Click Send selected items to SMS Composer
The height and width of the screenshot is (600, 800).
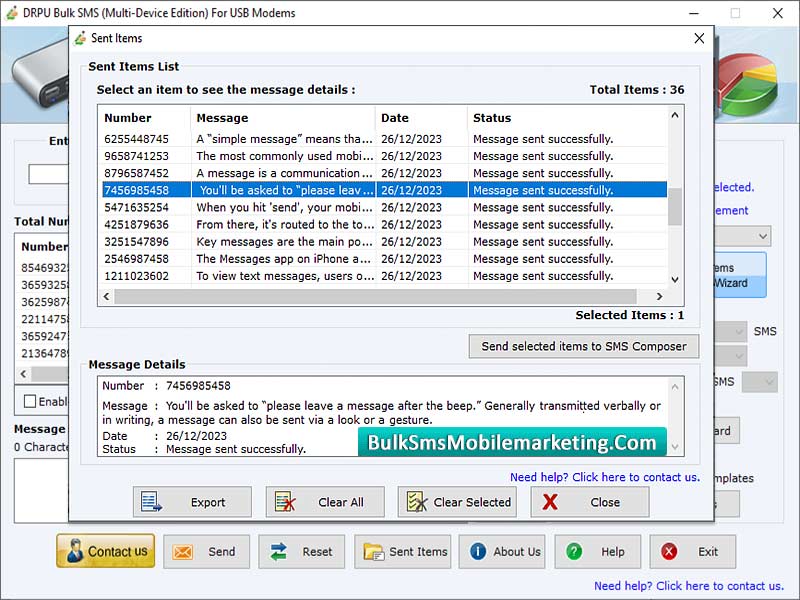584,346
